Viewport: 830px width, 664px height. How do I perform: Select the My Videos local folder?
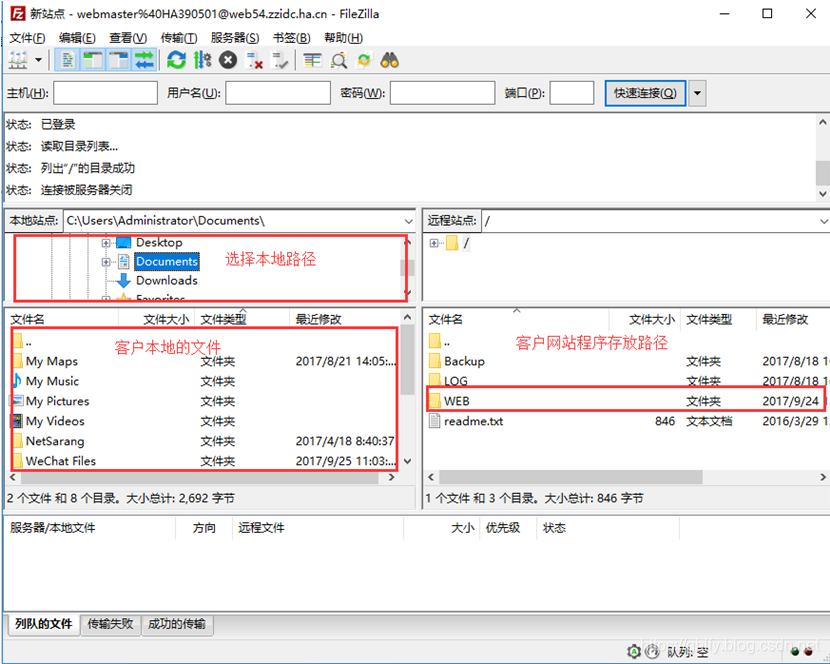pos(55,421)
